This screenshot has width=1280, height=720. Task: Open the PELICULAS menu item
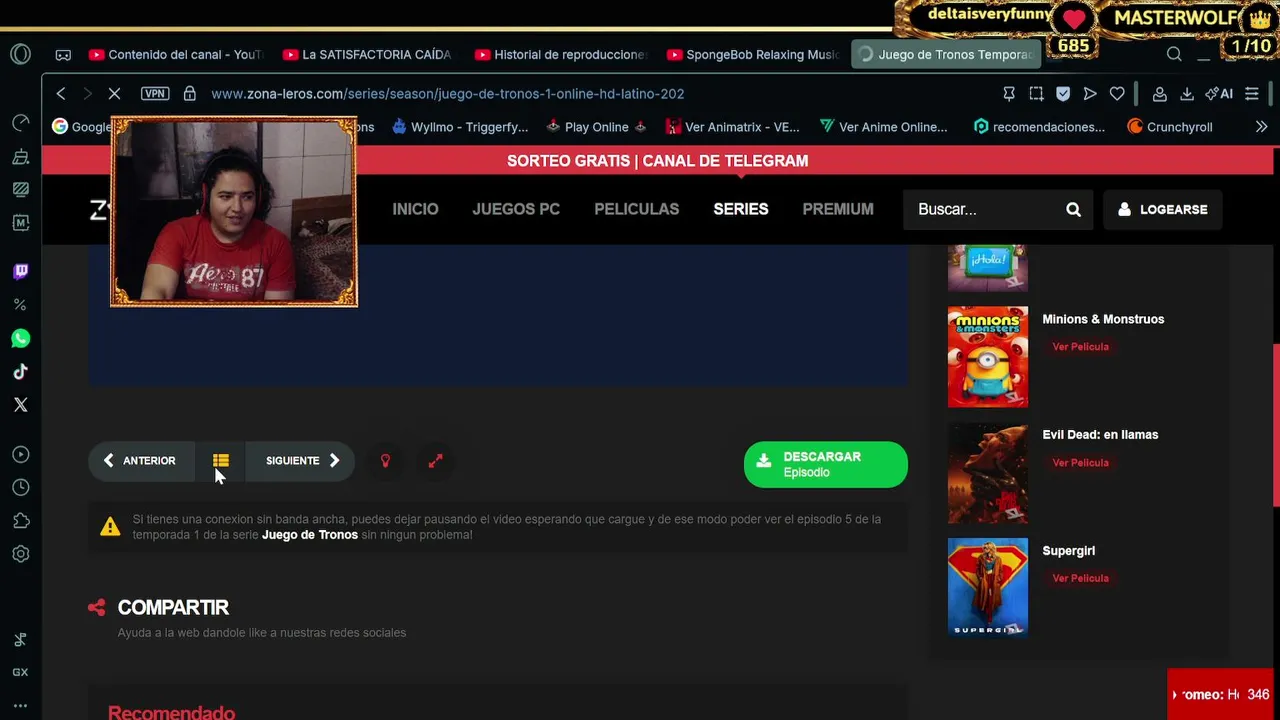pyautogui.click(x=637, y=209)
